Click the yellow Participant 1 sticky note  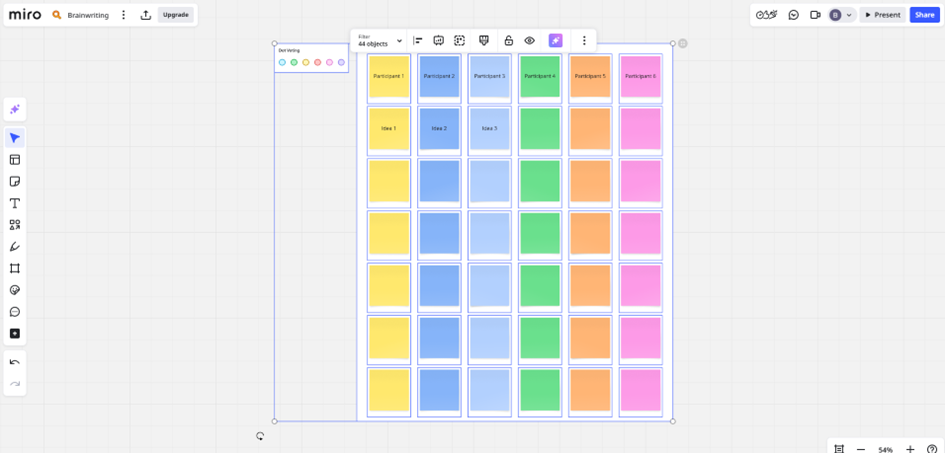pos(388,77)
